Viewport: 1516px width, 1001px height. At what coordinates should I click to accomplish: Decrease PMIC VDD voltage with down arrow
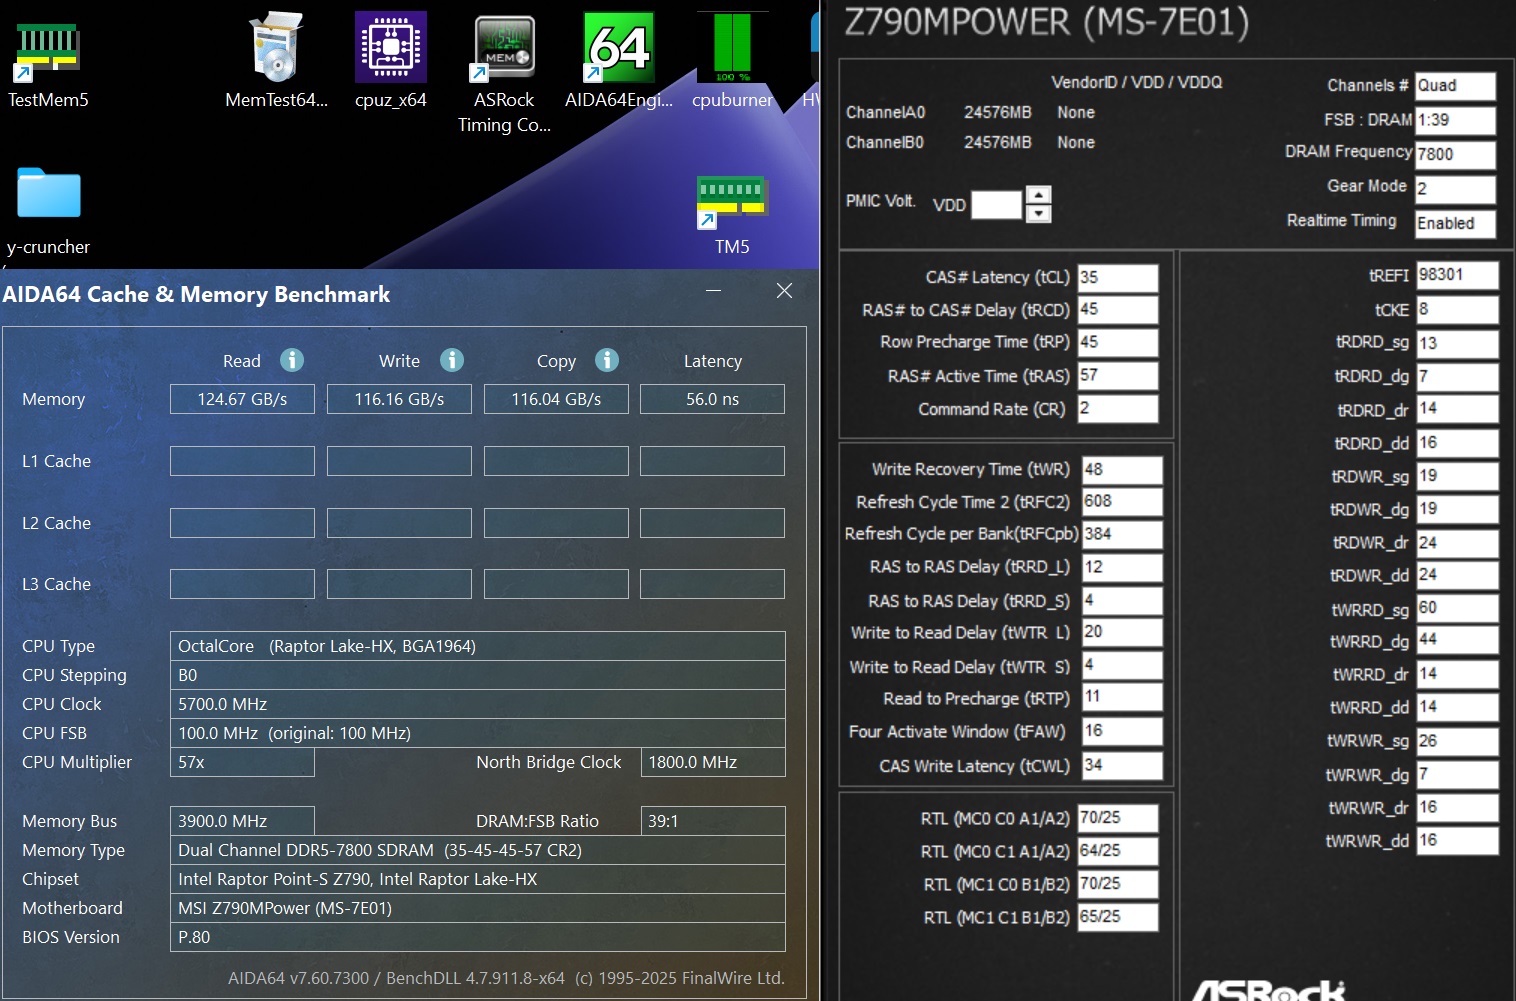1039,213
